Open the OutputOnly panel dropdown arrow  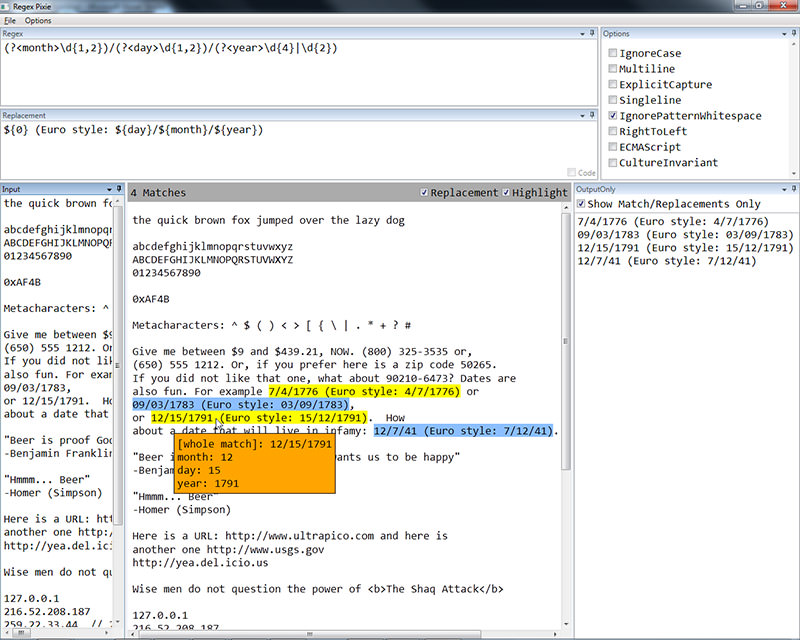[x=785, y=190]
